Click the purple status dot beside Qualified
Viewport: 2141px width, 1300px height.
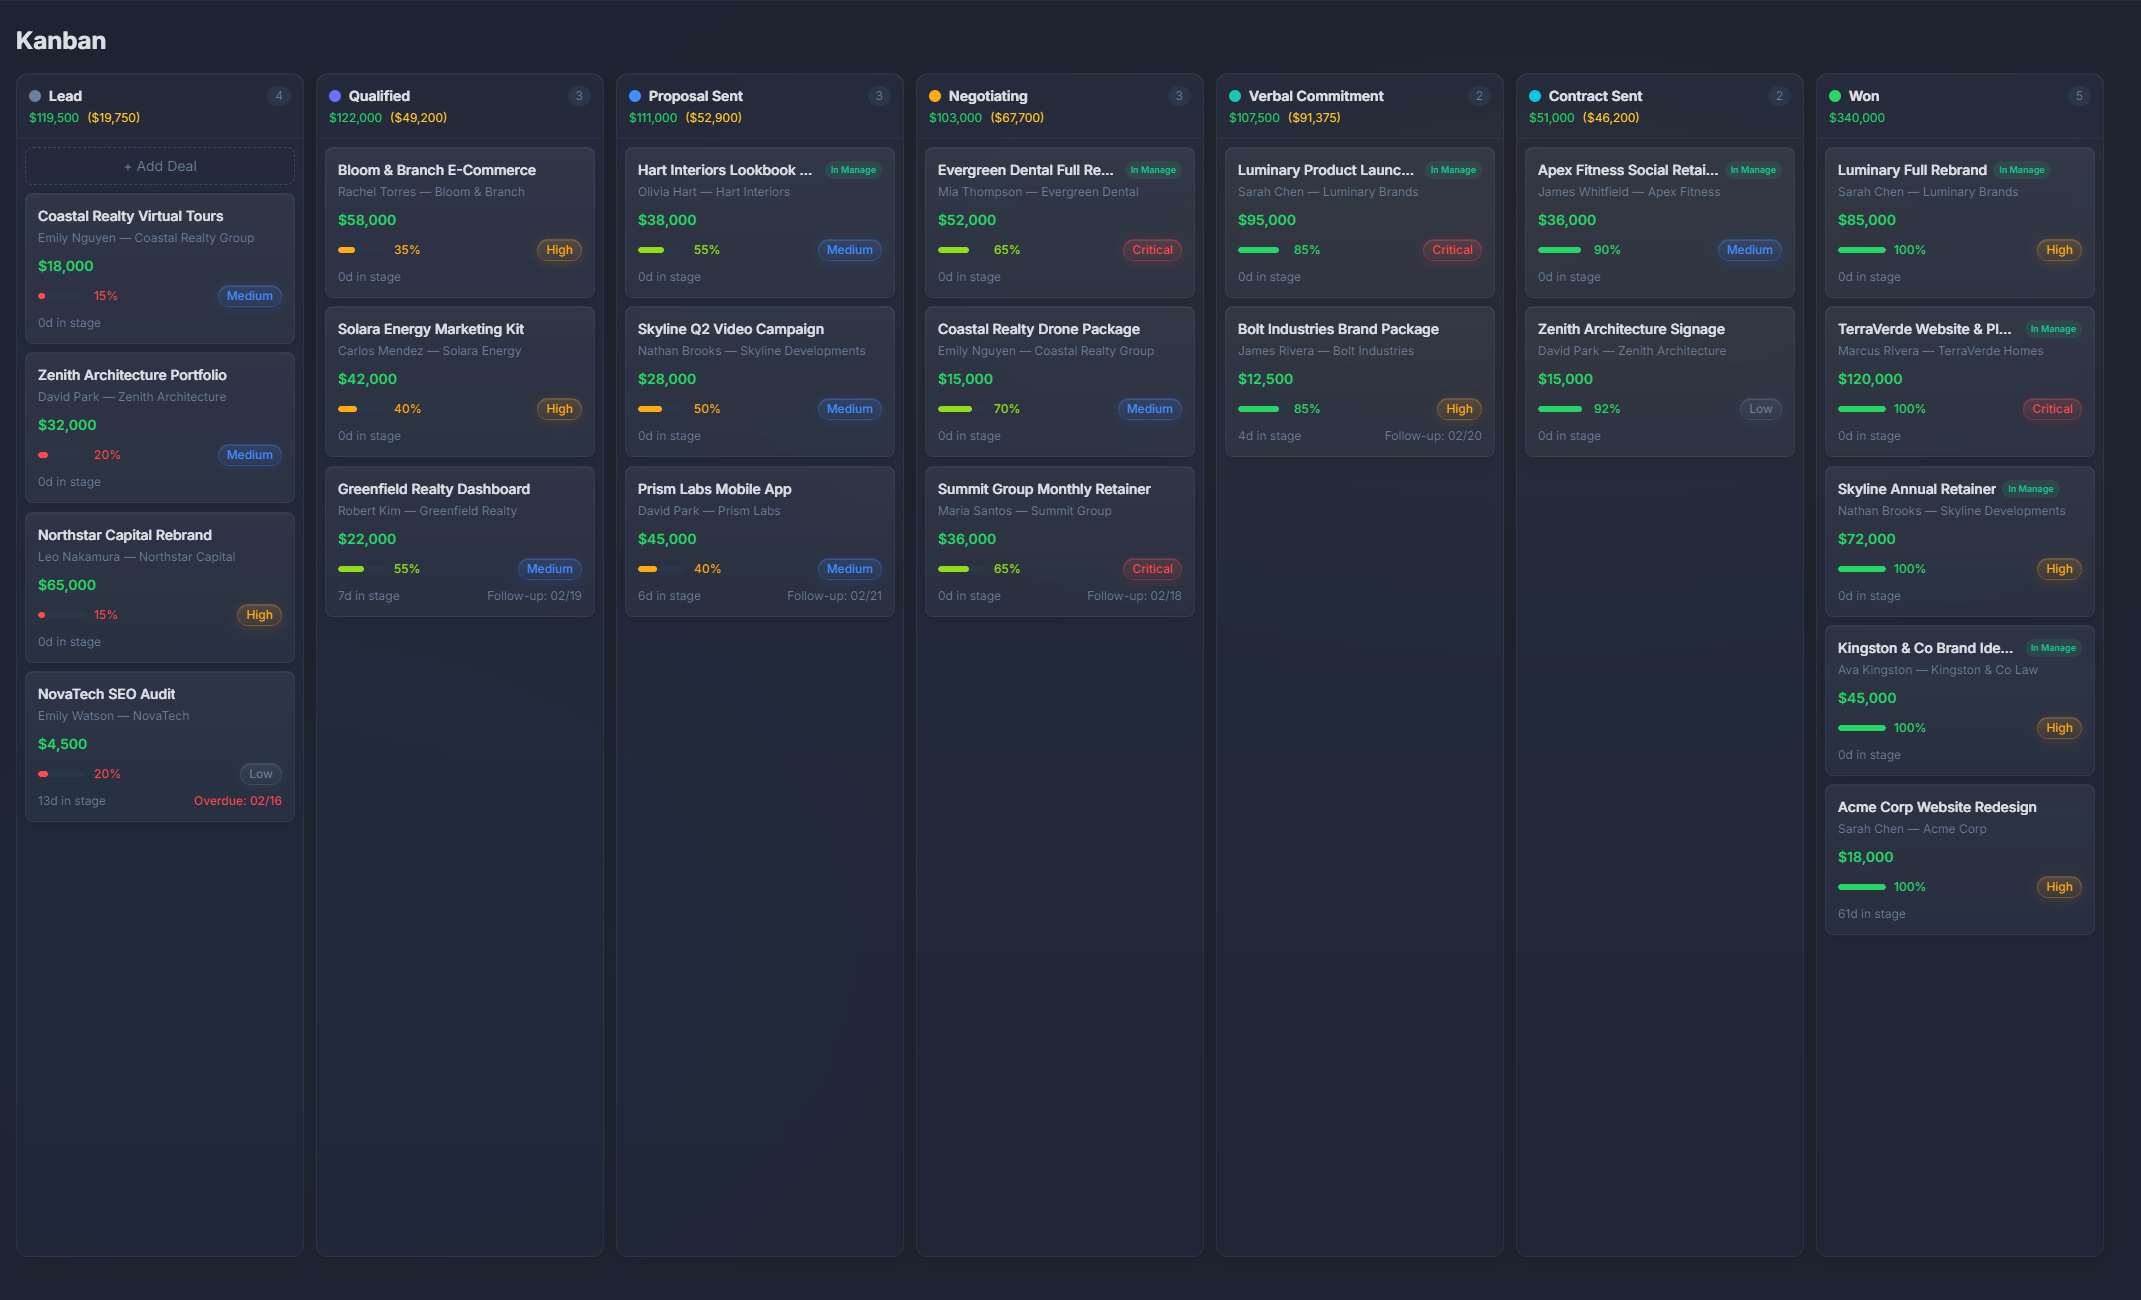pyautogui.click(x=336, y=96)
